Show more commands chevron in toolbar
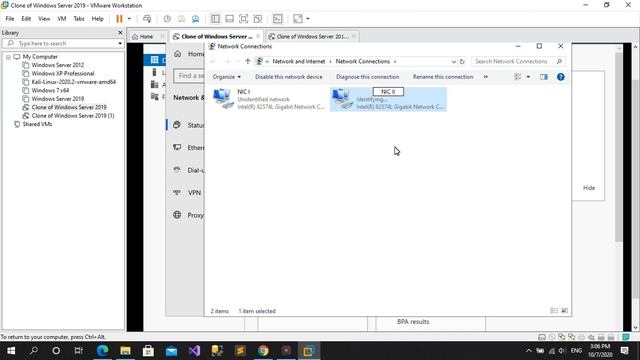 point(486,77)
